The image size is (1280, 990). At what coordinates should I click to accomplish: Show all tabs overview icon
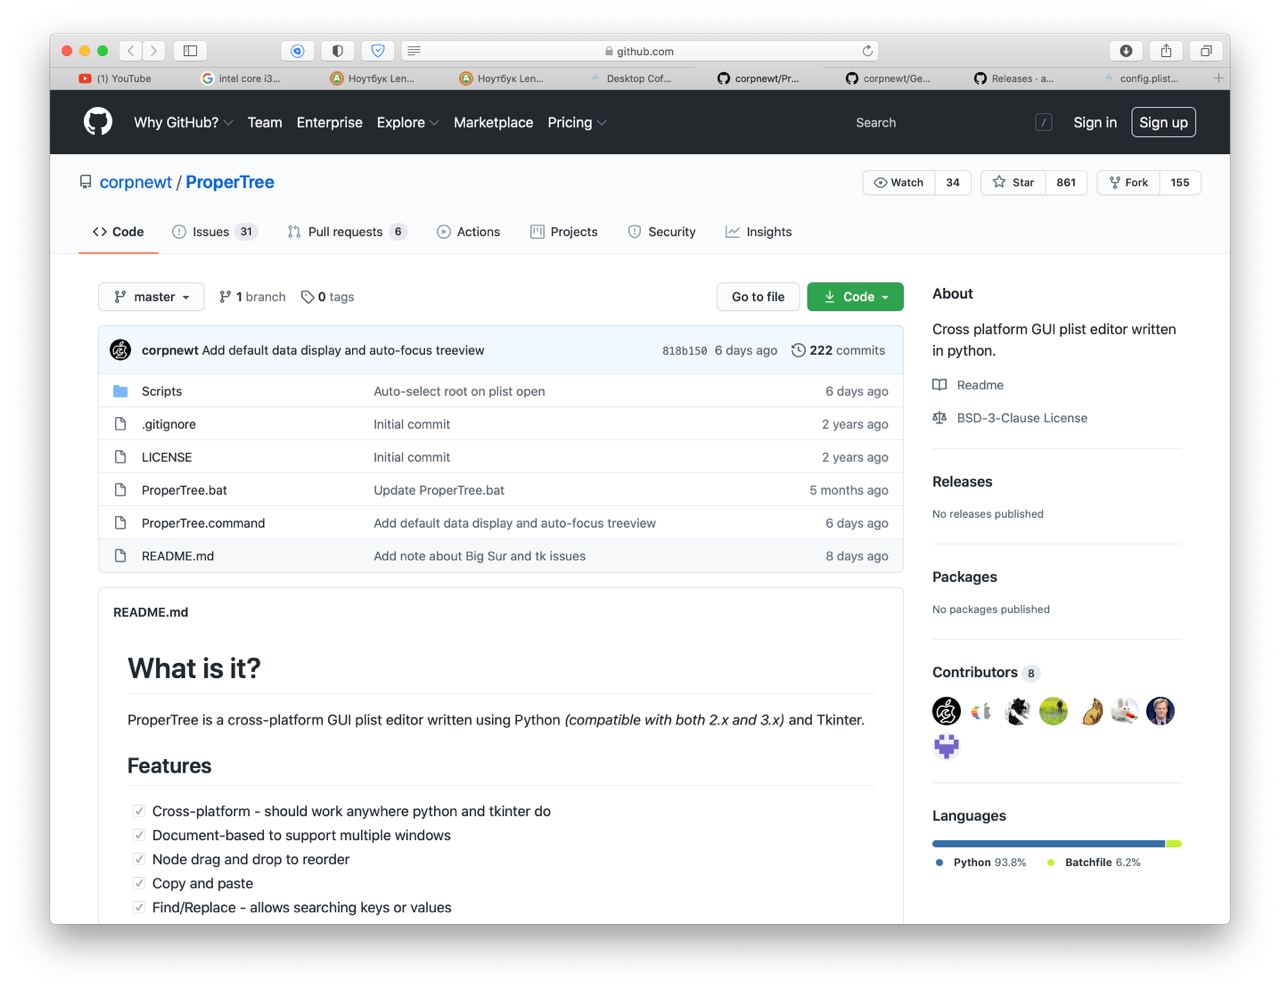point(1206,50)
